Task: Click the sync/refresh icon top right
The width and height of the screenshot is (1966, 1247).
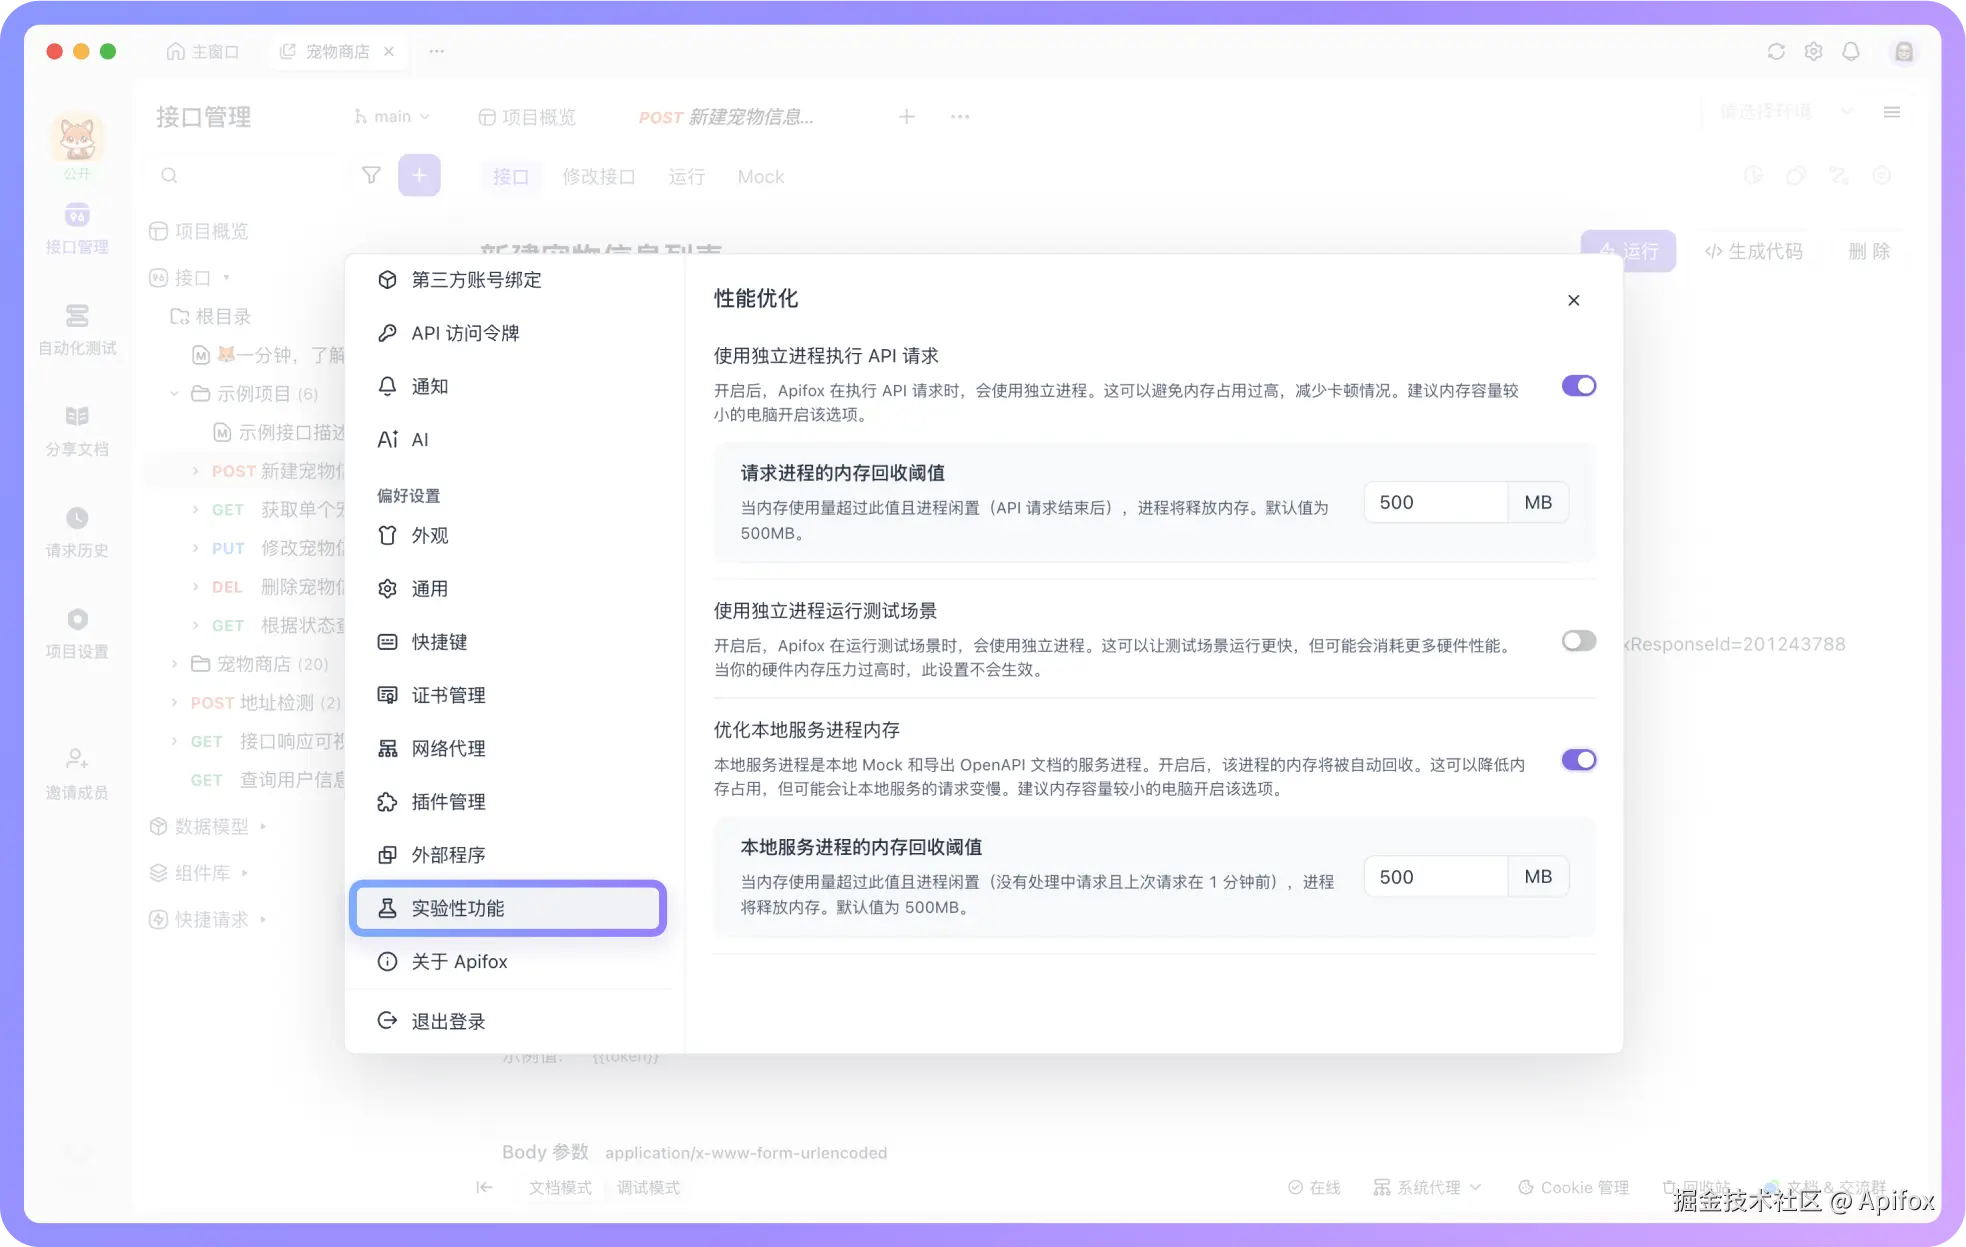Action: 1777,51
